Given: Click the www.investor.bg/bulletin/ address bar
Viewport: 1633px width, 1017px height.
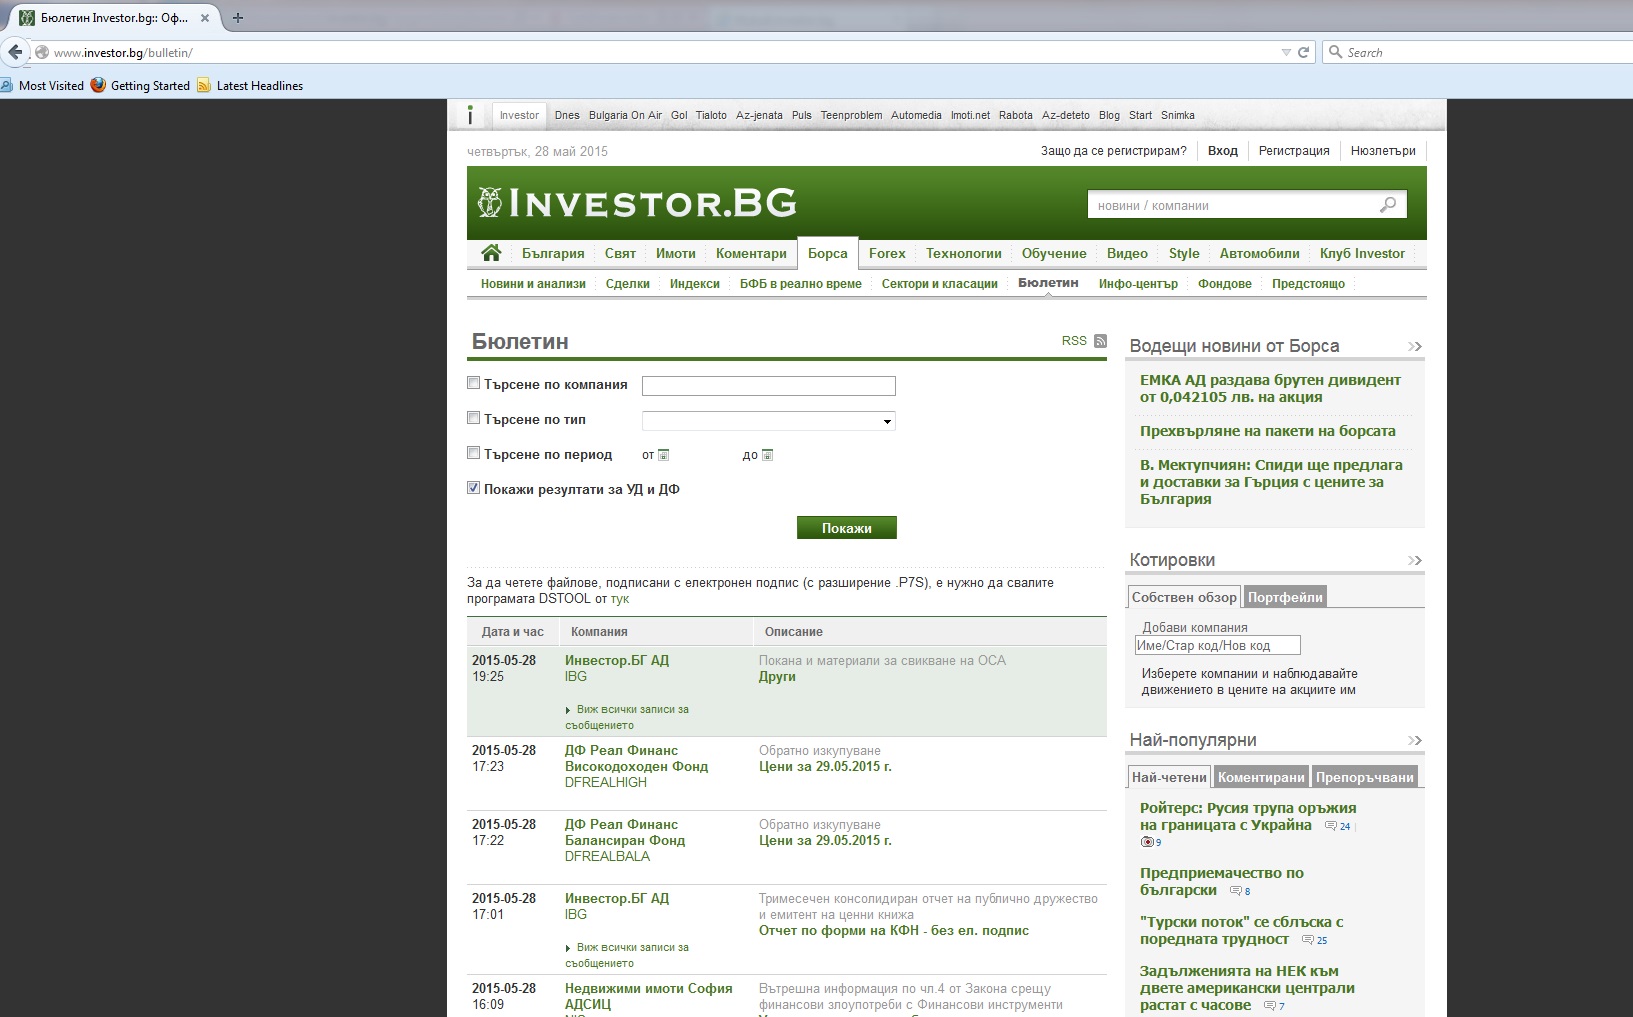Looking at the screenshot, I should (x=660, y=52).
